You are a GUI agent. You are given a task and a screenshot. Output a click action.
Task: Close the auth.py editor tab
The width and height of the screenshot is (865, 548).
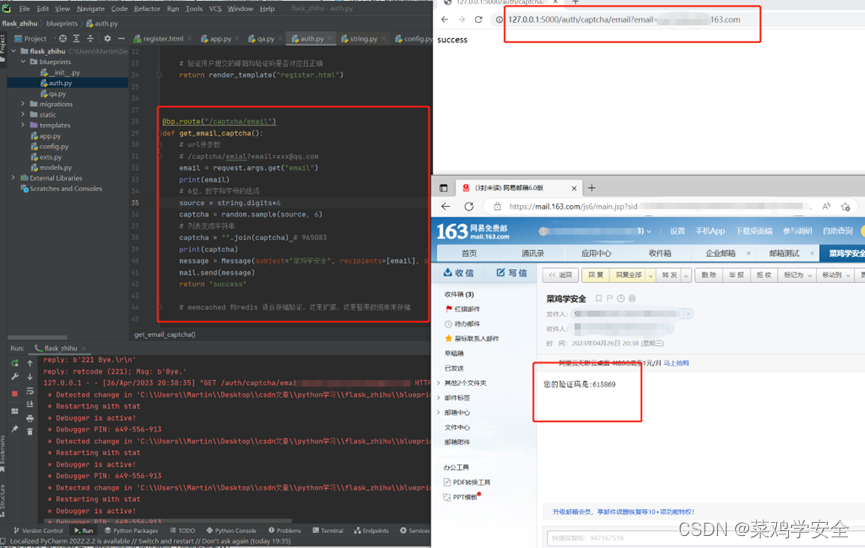click(330, 39)
